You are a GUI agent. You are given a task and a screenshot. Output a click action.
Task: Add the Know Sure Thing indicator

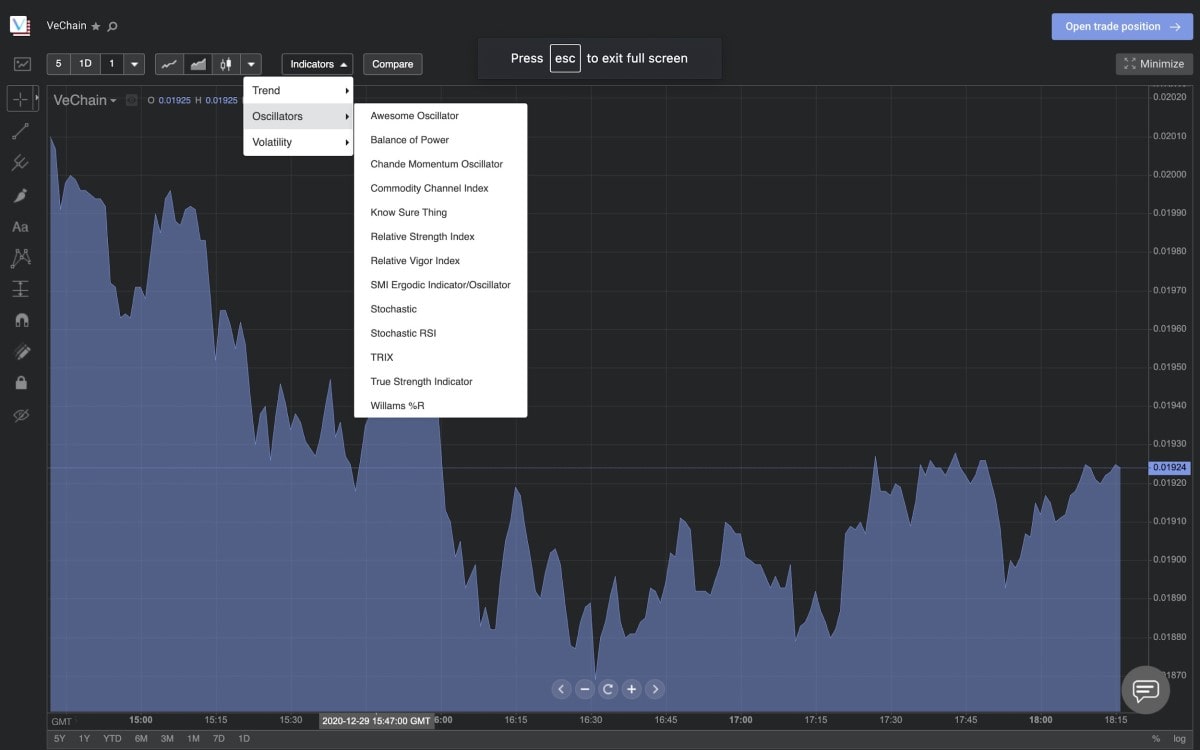coord(440,212)
